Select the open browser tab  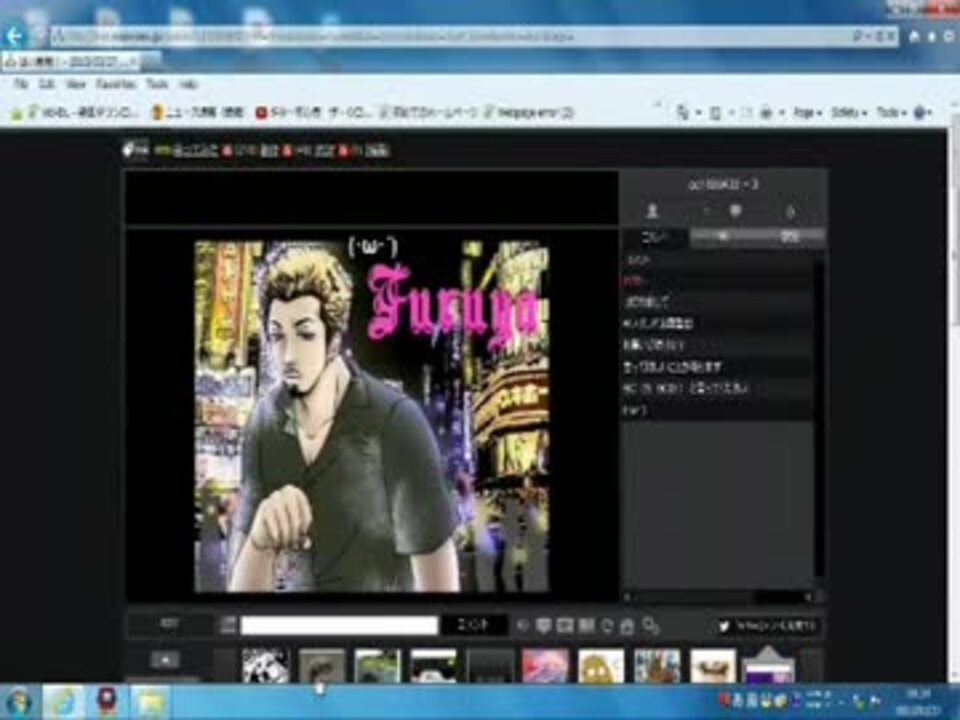coord(72,62)
